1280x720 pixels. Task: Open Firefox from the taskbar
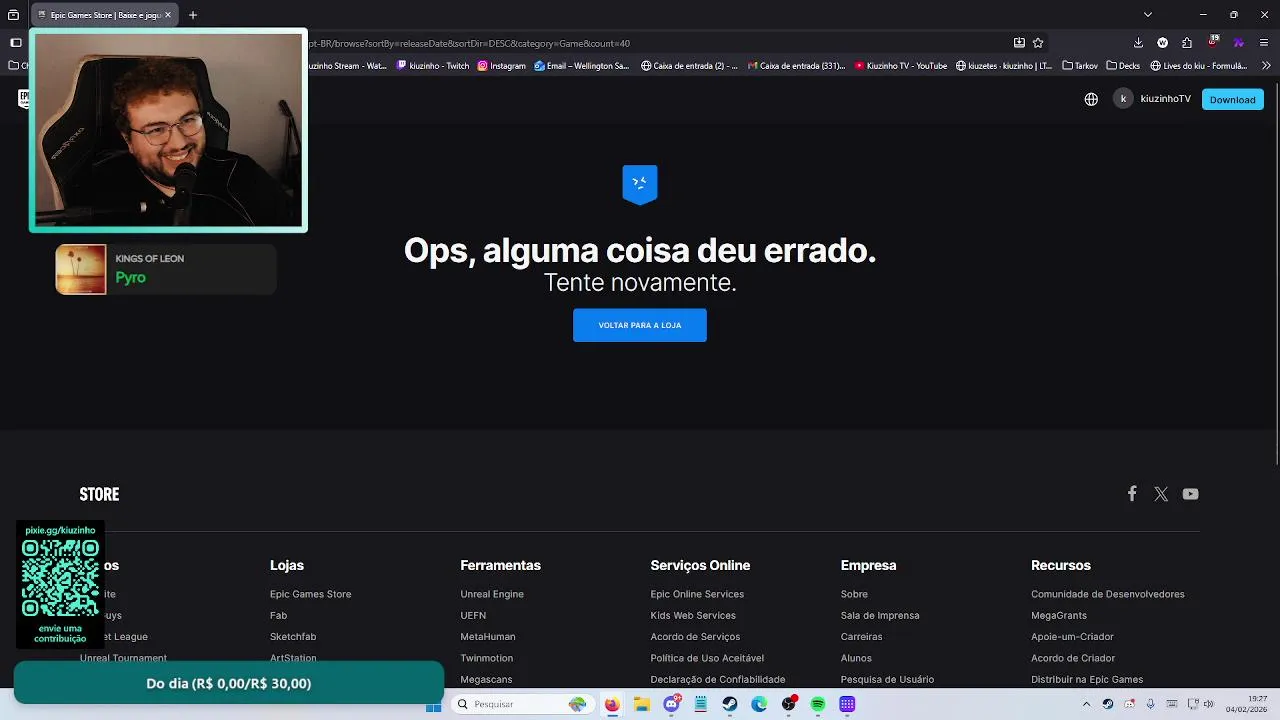(x=612, y=704)
